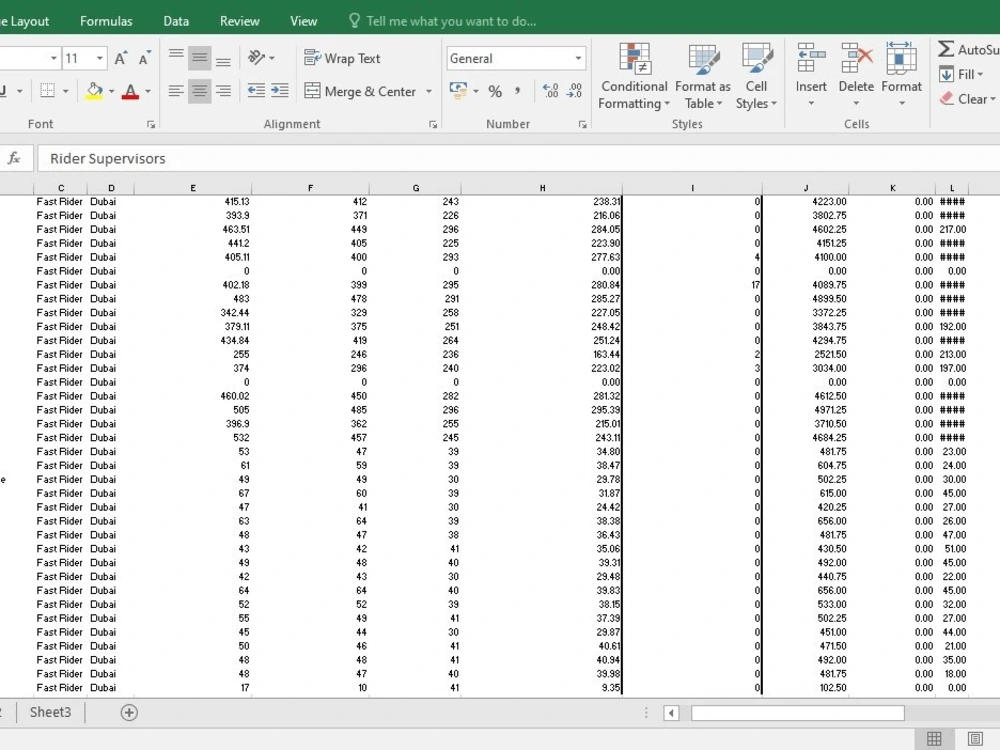Switch to the Data tab

tap(176, 21)
